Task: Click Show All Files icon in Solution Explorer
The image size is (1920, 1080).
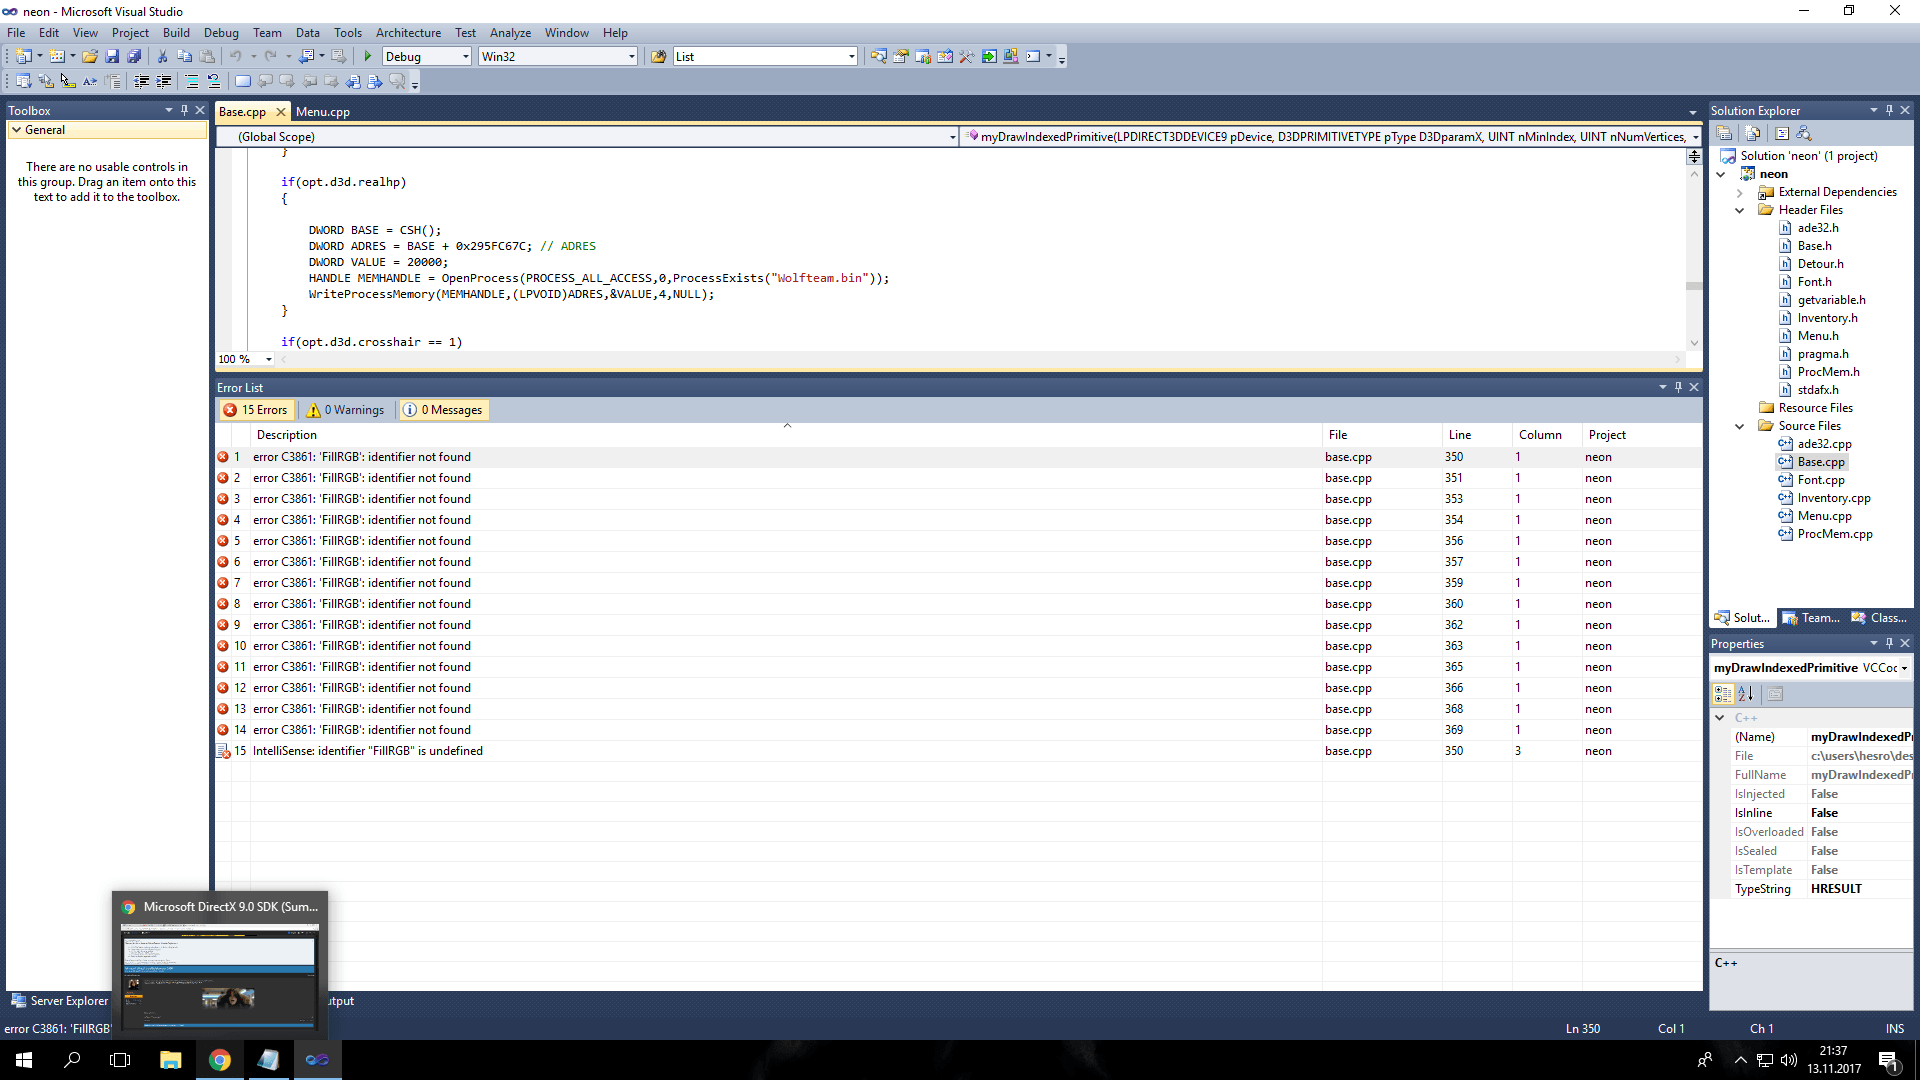Action: 1753,133
